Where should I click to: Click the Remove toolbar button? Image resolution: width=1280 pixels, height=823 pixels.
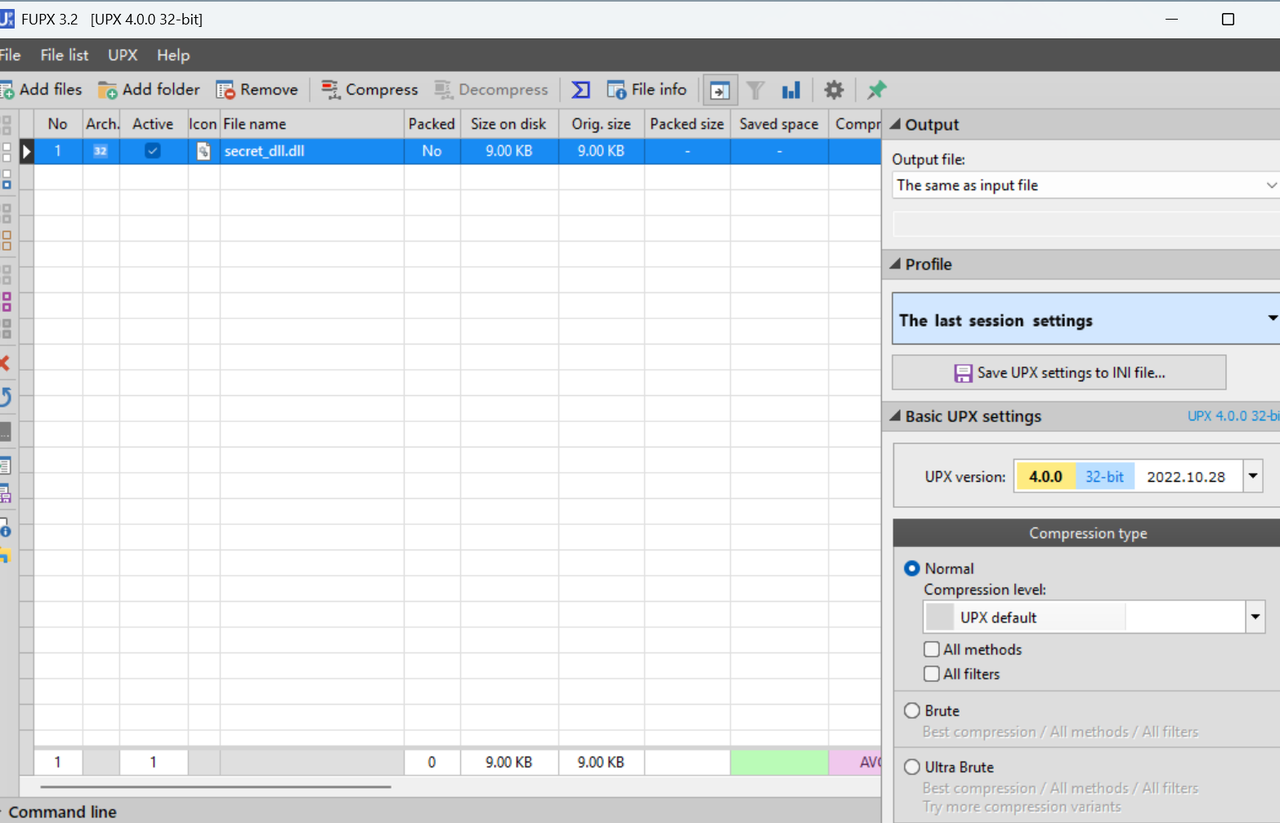[x=257, y=90]
